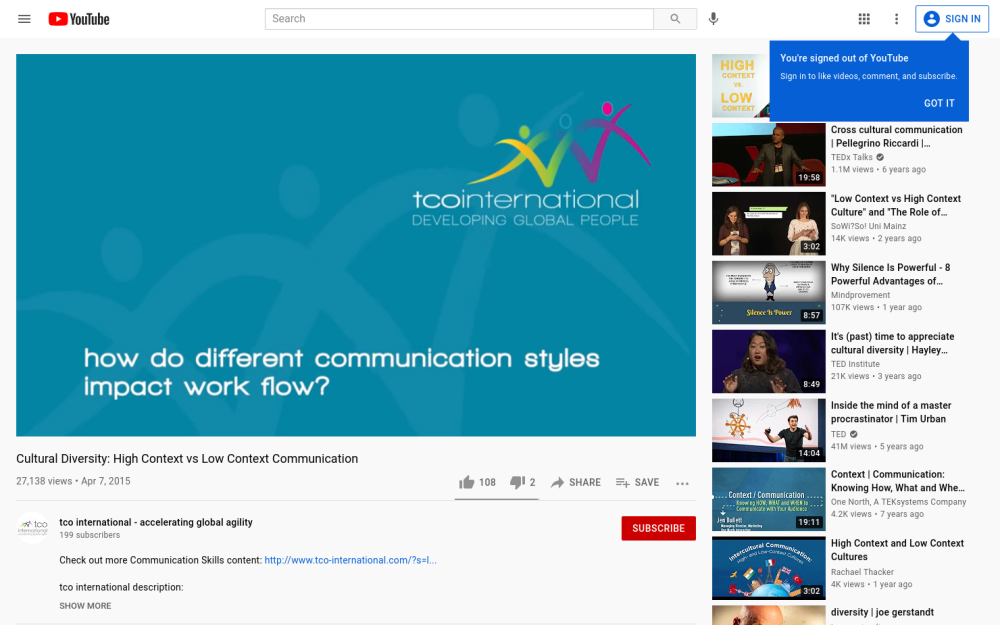
Task: Open Hayley cultural diversity 8:49 thumbnail
Action: [768, 362]
